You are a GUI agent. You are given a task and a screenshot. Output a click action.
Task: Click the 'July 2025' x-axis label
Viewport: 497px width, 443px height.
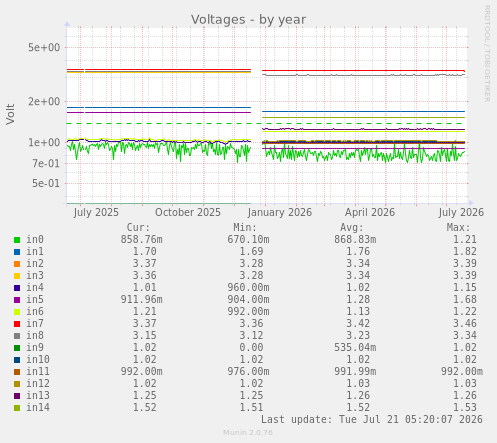tap(96, 213)
